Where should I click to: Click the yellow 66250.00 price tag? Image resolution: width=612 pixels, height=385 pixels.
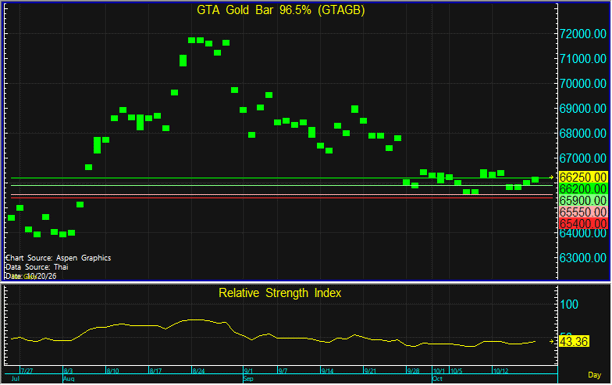coord(583,177)
